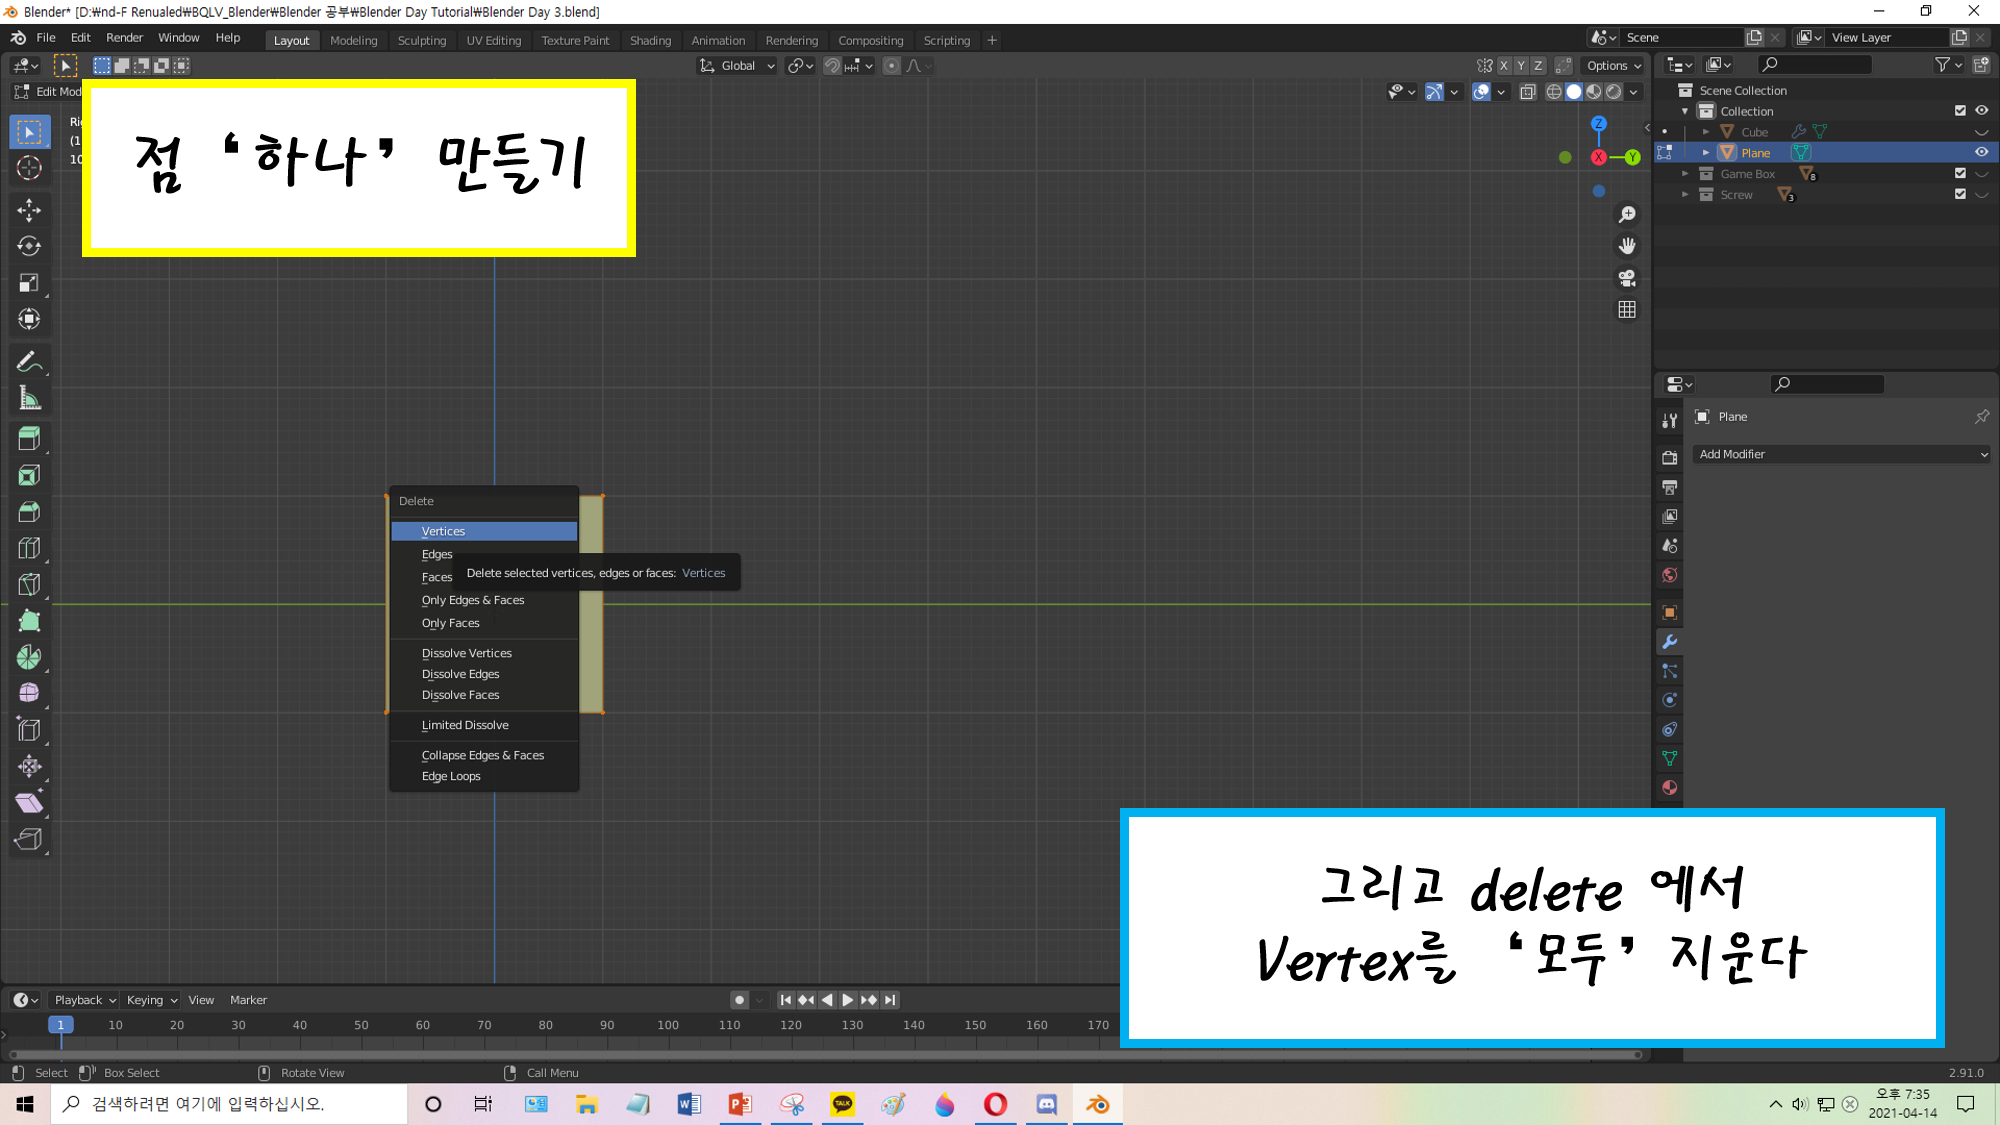Open the Add Modifier dropdown
This screenshot has height=1125, width=2000.
1842,454
